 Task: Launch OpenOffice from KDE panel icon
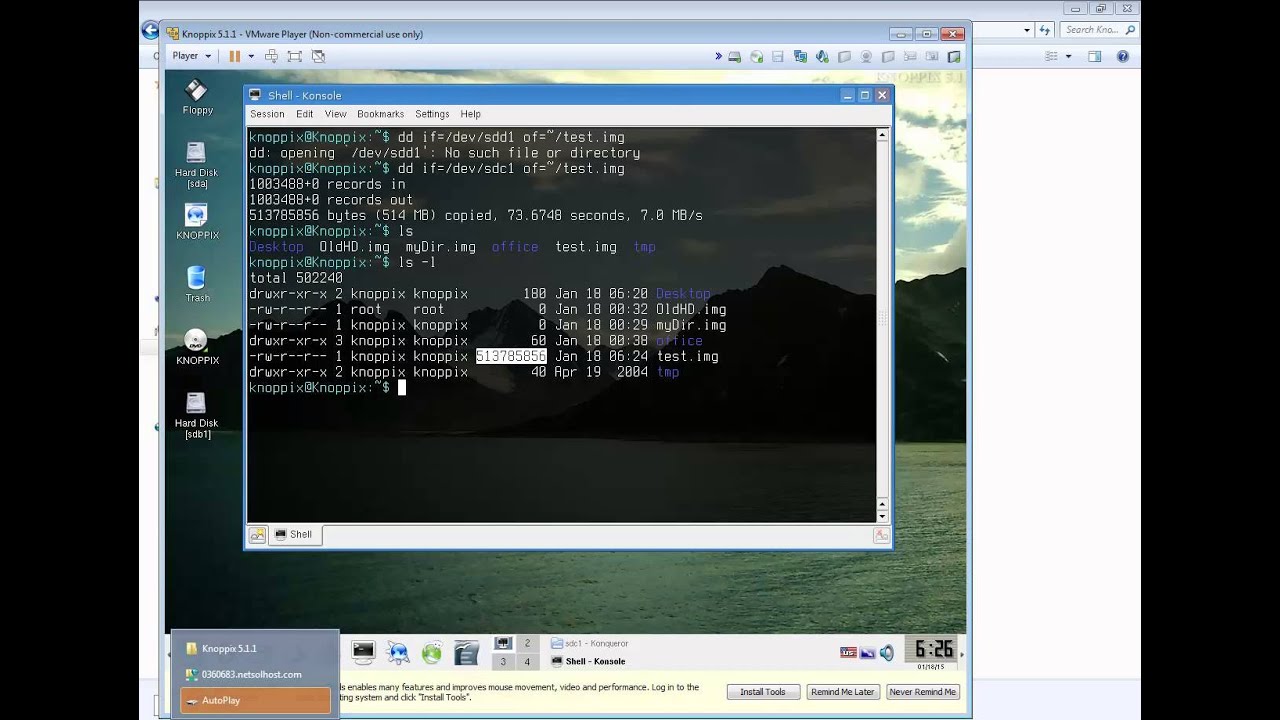(466, 653)
